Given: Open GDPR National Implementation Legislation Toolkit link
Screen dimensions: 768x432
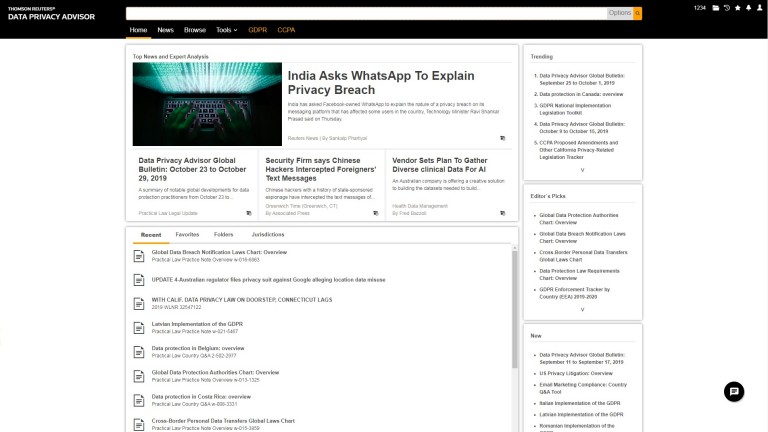Looking at the screenshot, I should tap(575, 109).
